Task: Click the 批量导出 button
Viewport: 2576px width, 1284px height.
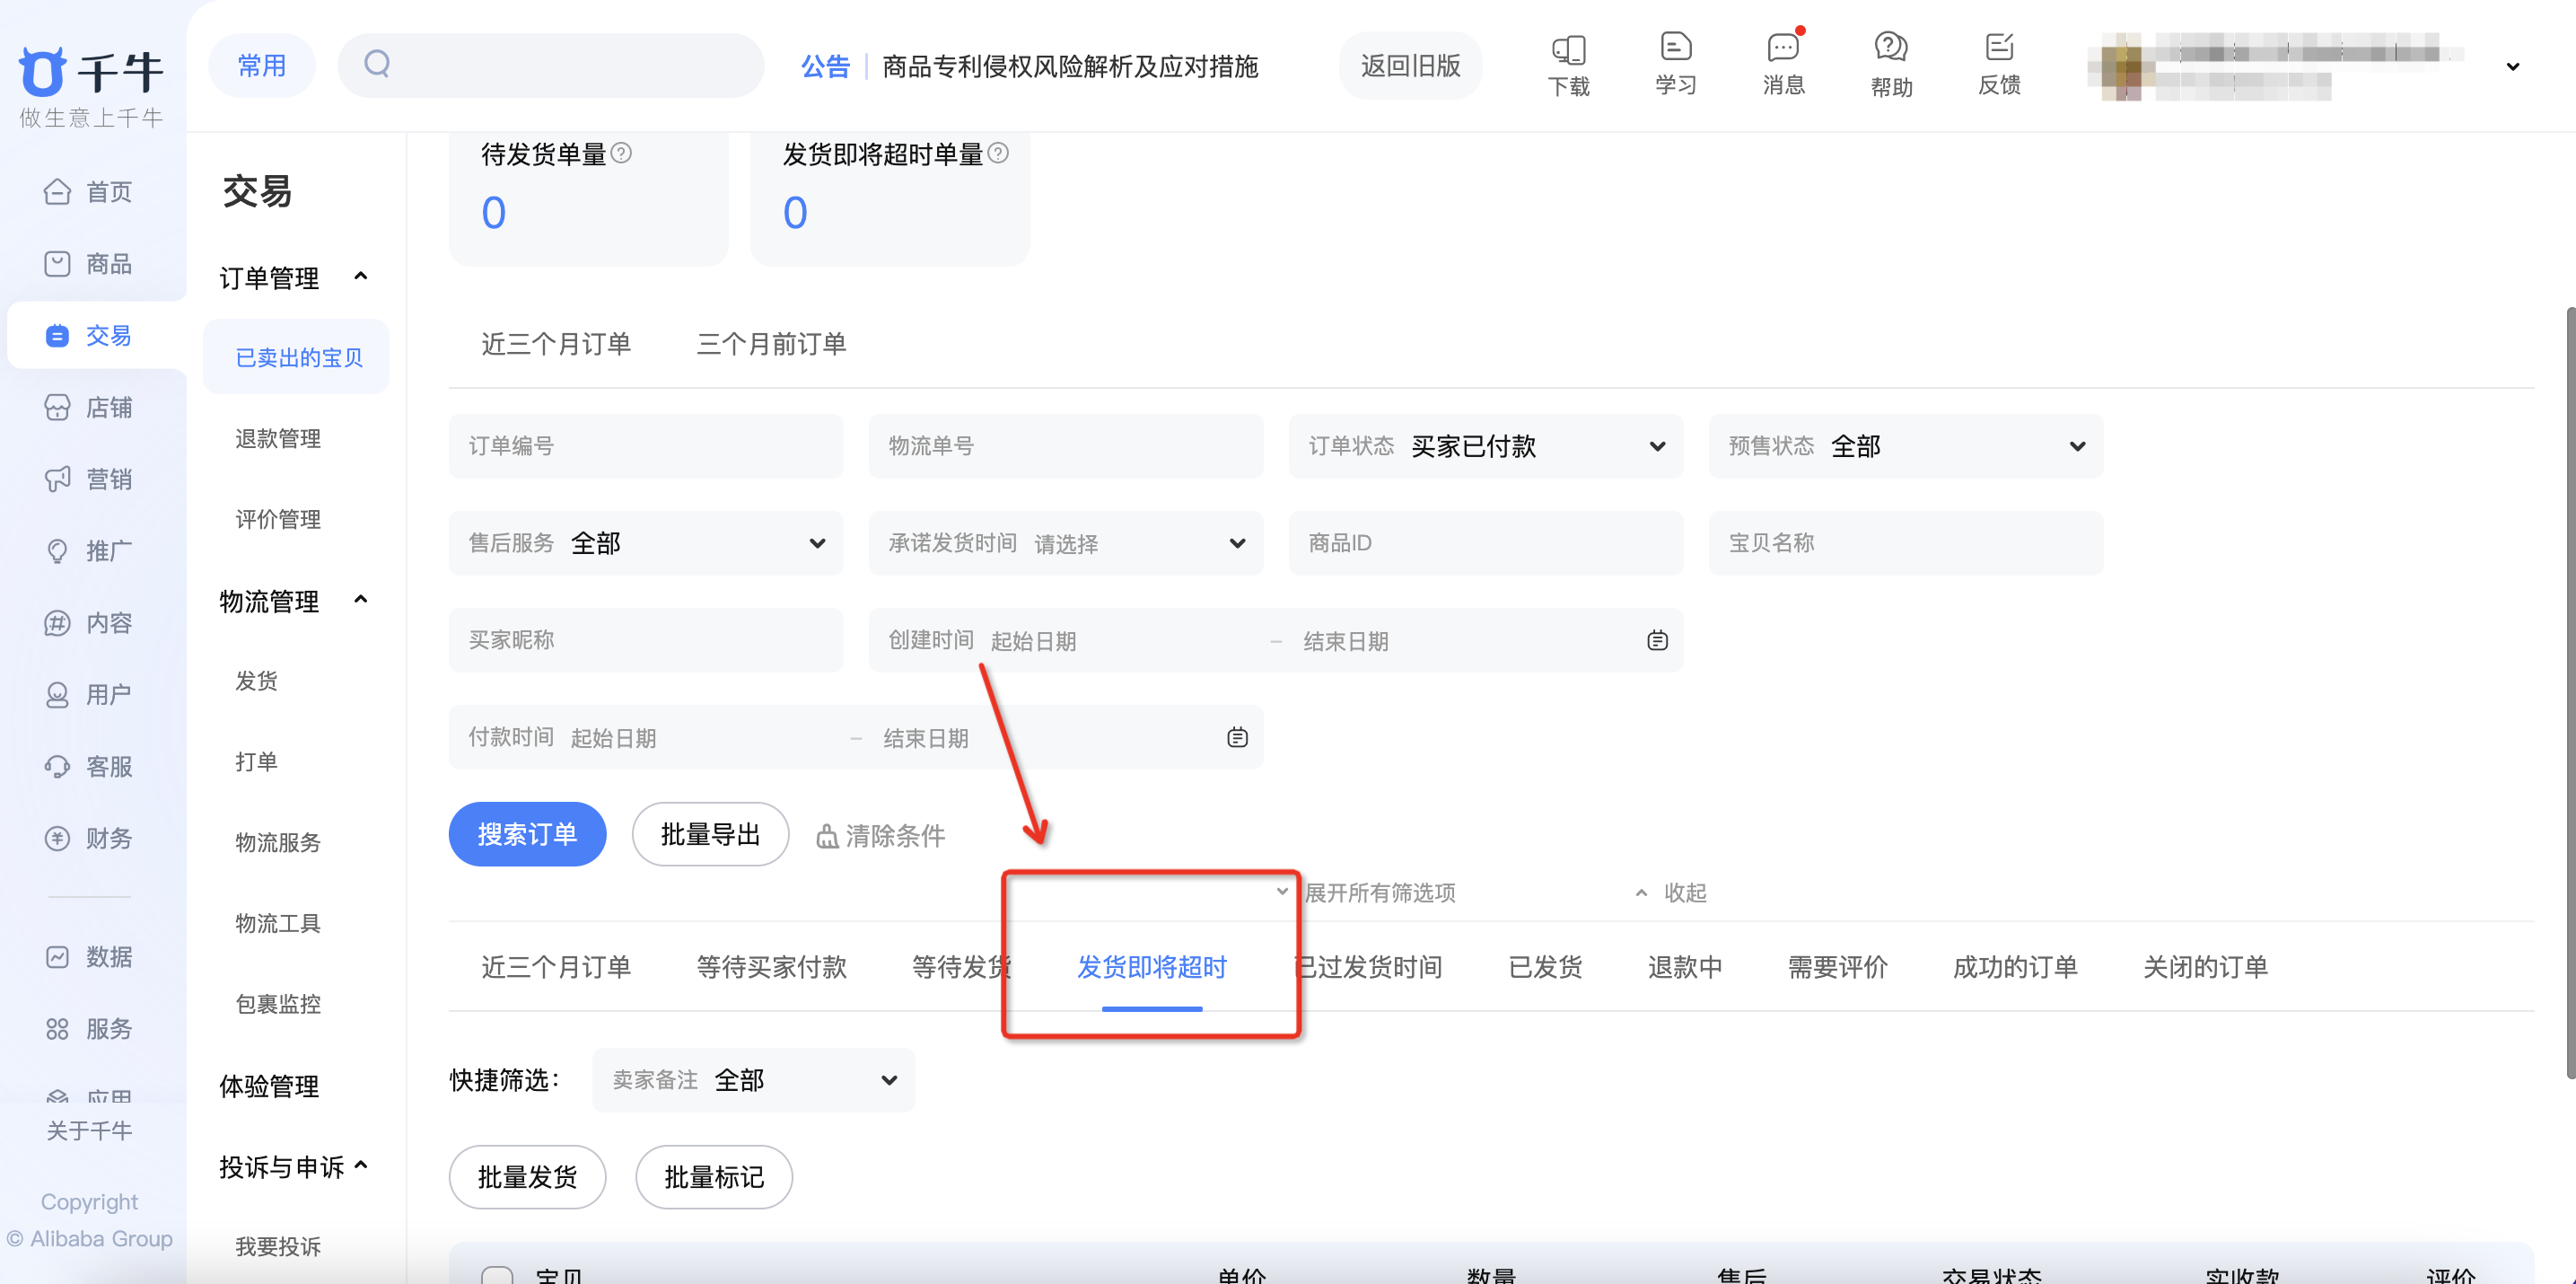Action: (x=710, y=834)
